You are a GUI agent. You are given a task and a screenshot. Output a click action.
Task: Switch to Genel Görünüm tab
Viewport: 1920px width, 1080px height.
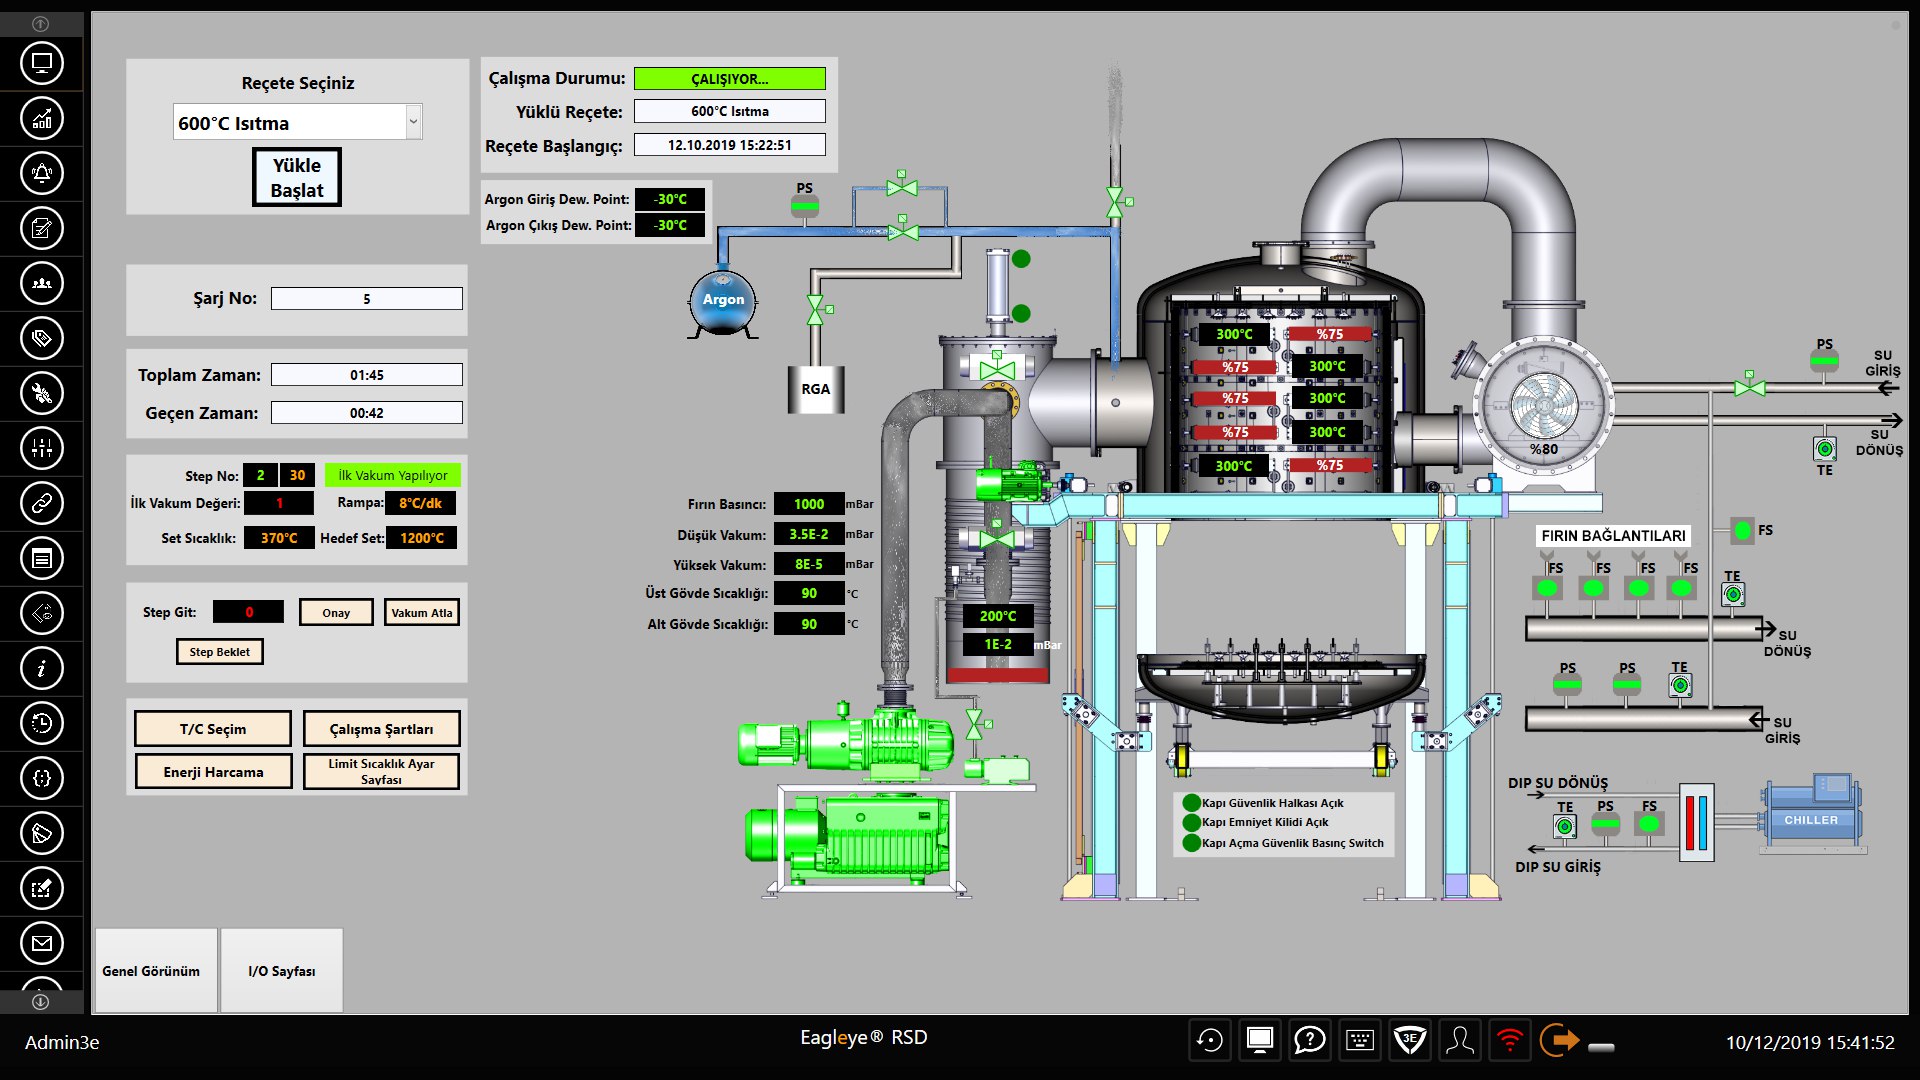[156, 971]
